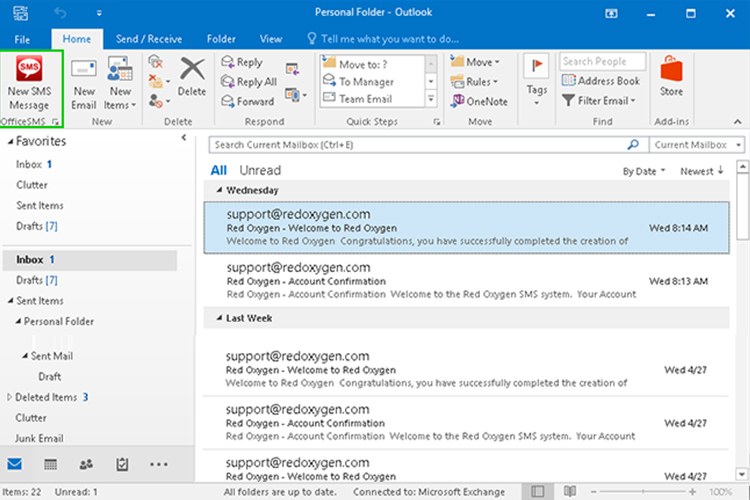Open the Junk Email folder

pyautogui.click(x=39, y=438)
